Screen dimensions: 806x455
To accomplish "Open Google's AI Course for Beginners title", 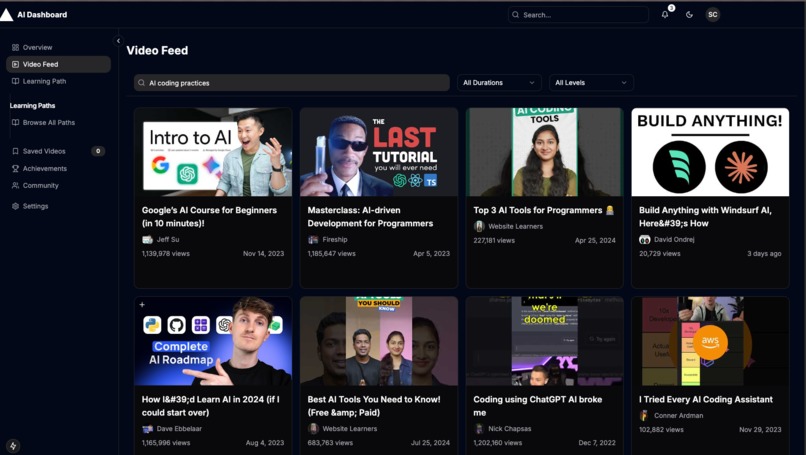I will 209,217.
